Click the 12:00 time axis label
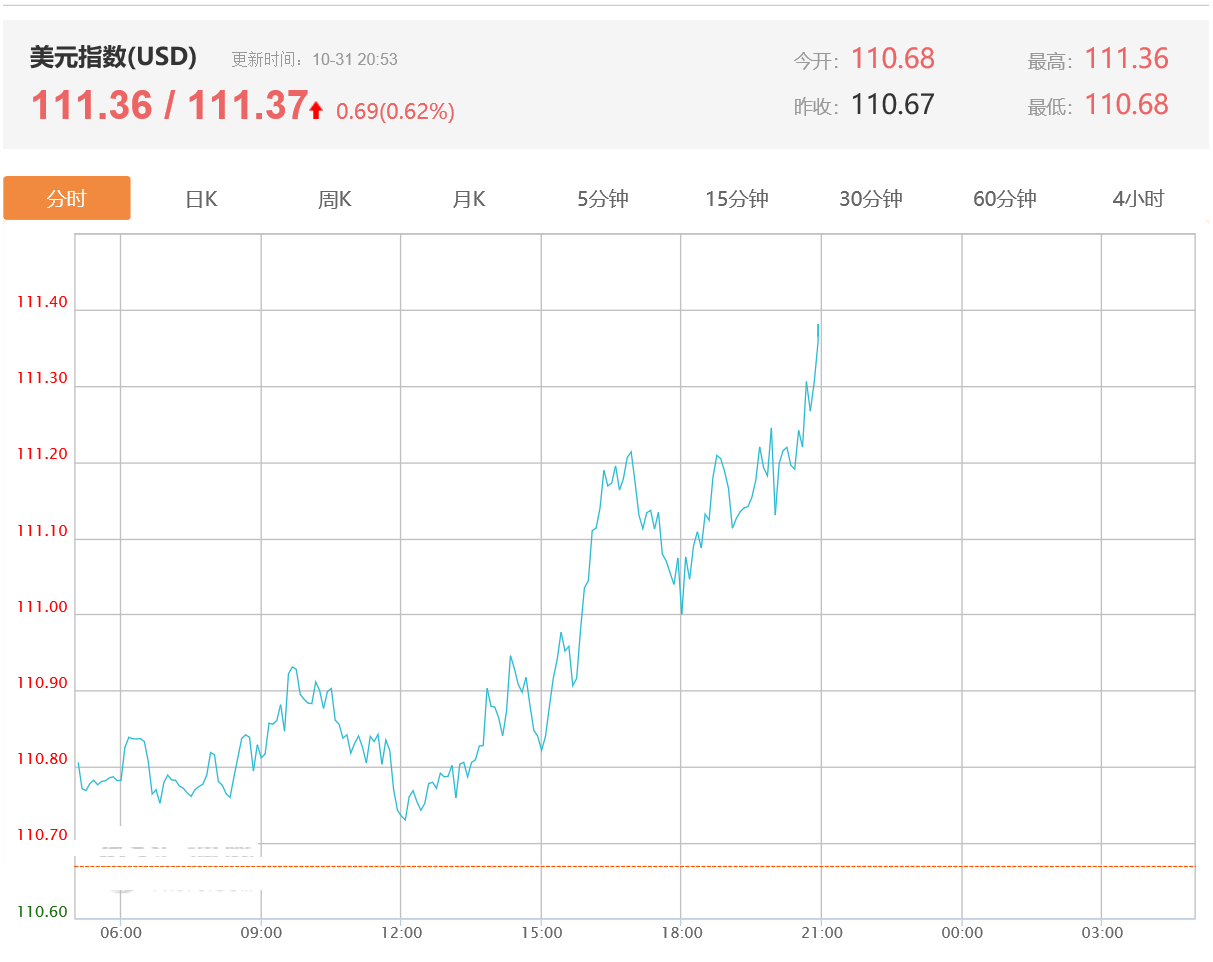The image size is (1213, 962). coord(401,933)
